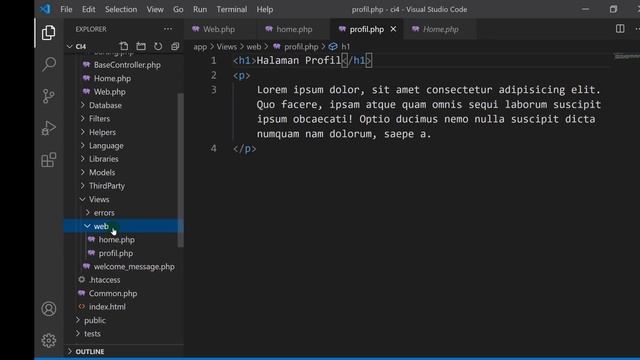Collapse all folders in Explorer
Screen dimensions: 640x360
[175, 46]
